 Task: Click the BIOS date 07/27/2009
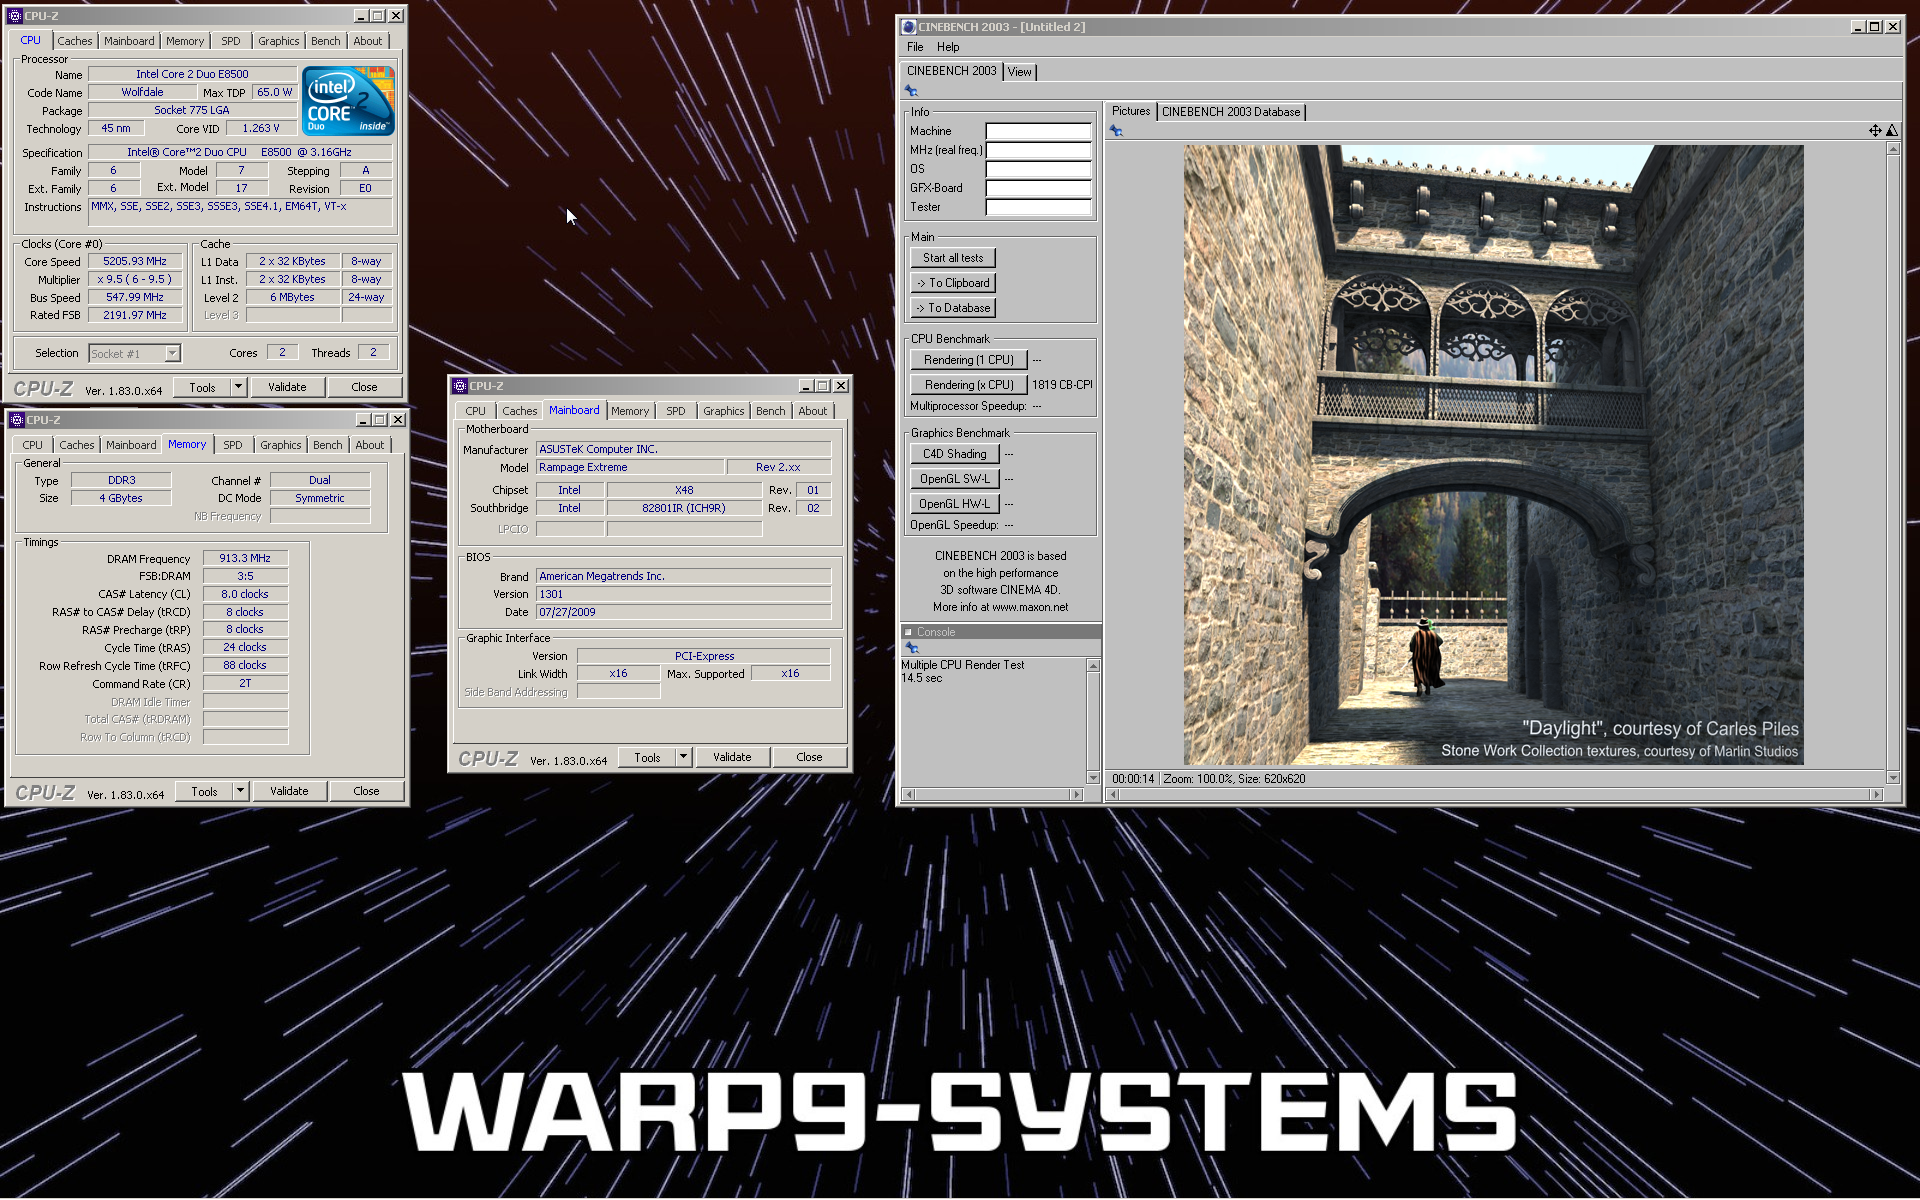(x=684, y=612)
